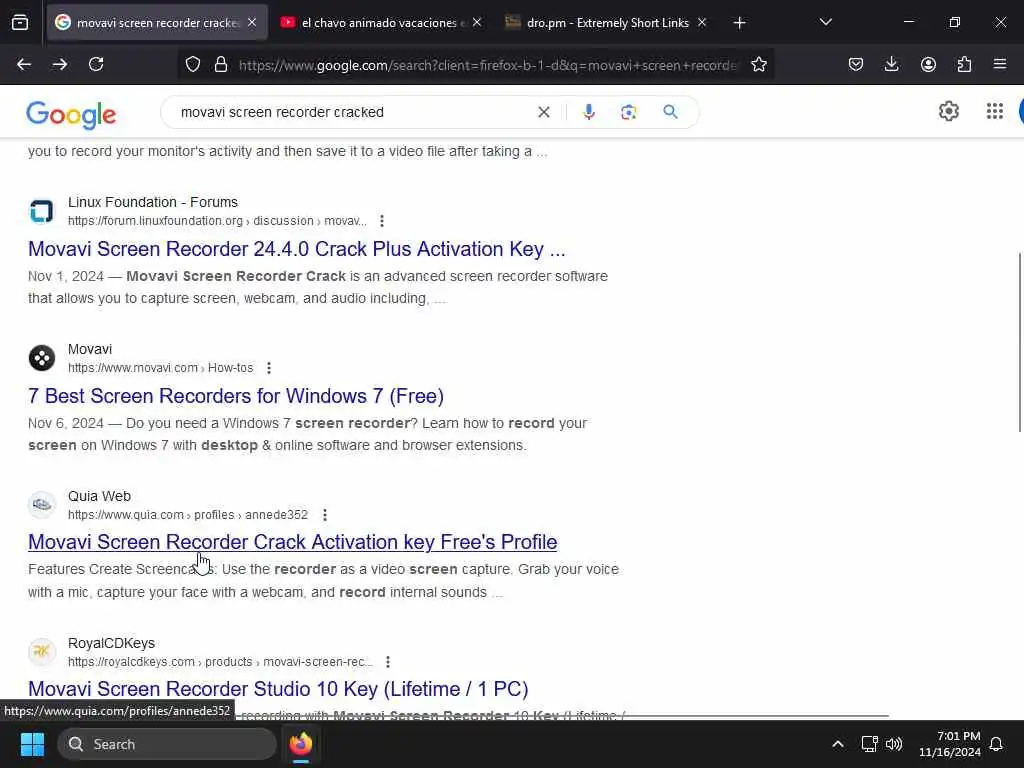Clear the Google search box text

point(543,112)
